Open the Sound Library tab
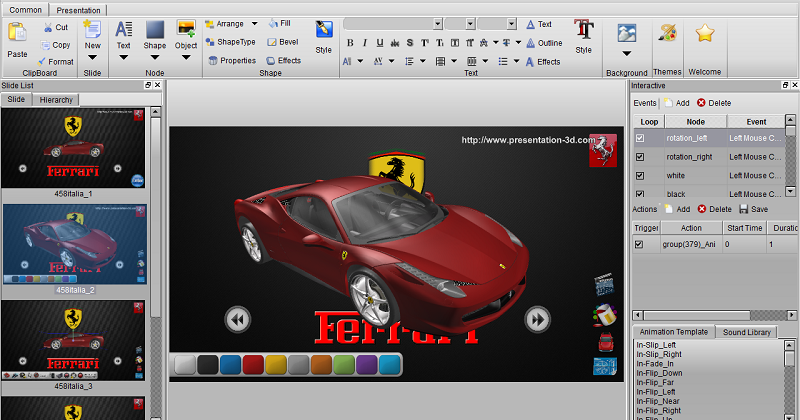The image size is (800, 420). click(746, 332)
